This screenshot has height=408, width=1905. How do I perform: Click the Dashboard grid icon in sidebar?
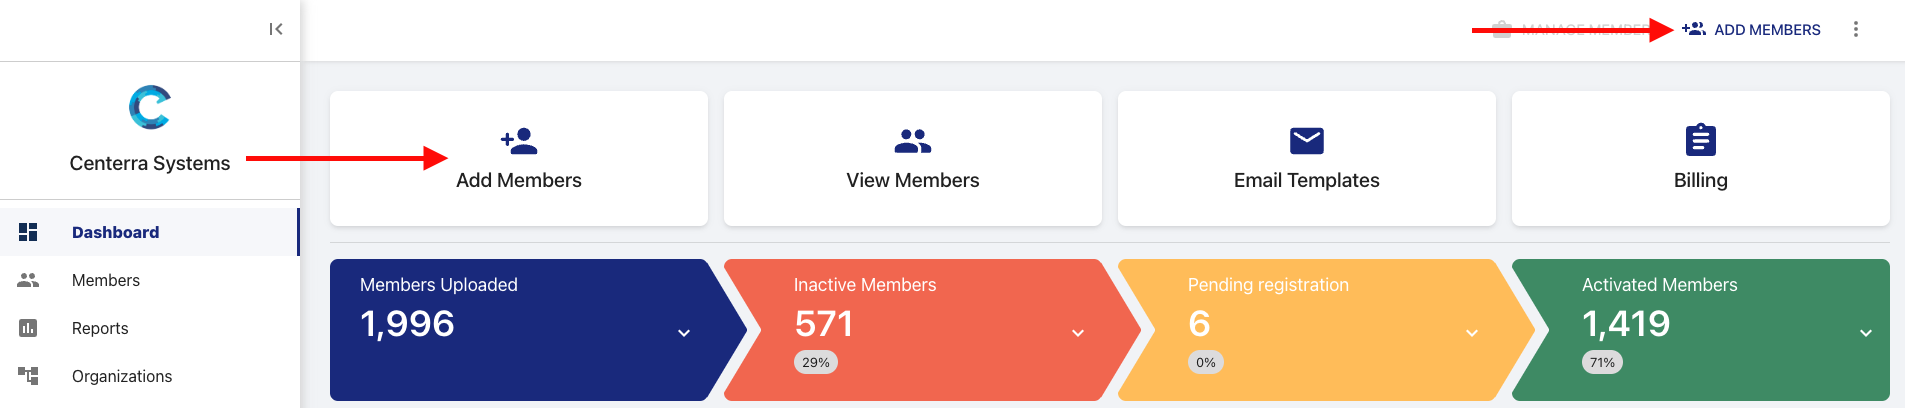28,232
